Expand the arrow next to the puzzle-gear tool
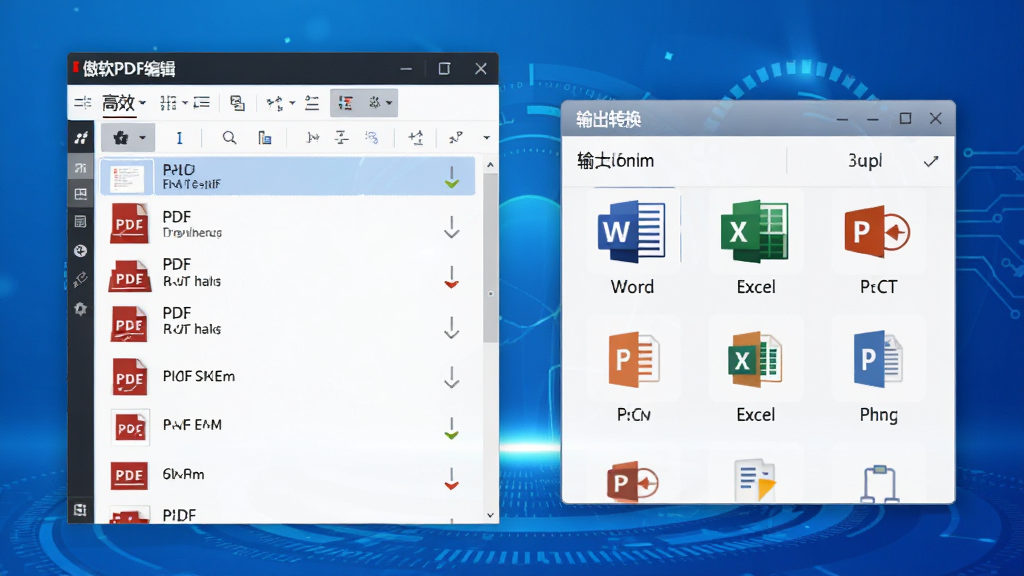This screenshot has height=576, width=1024. (x=142, y=138)
